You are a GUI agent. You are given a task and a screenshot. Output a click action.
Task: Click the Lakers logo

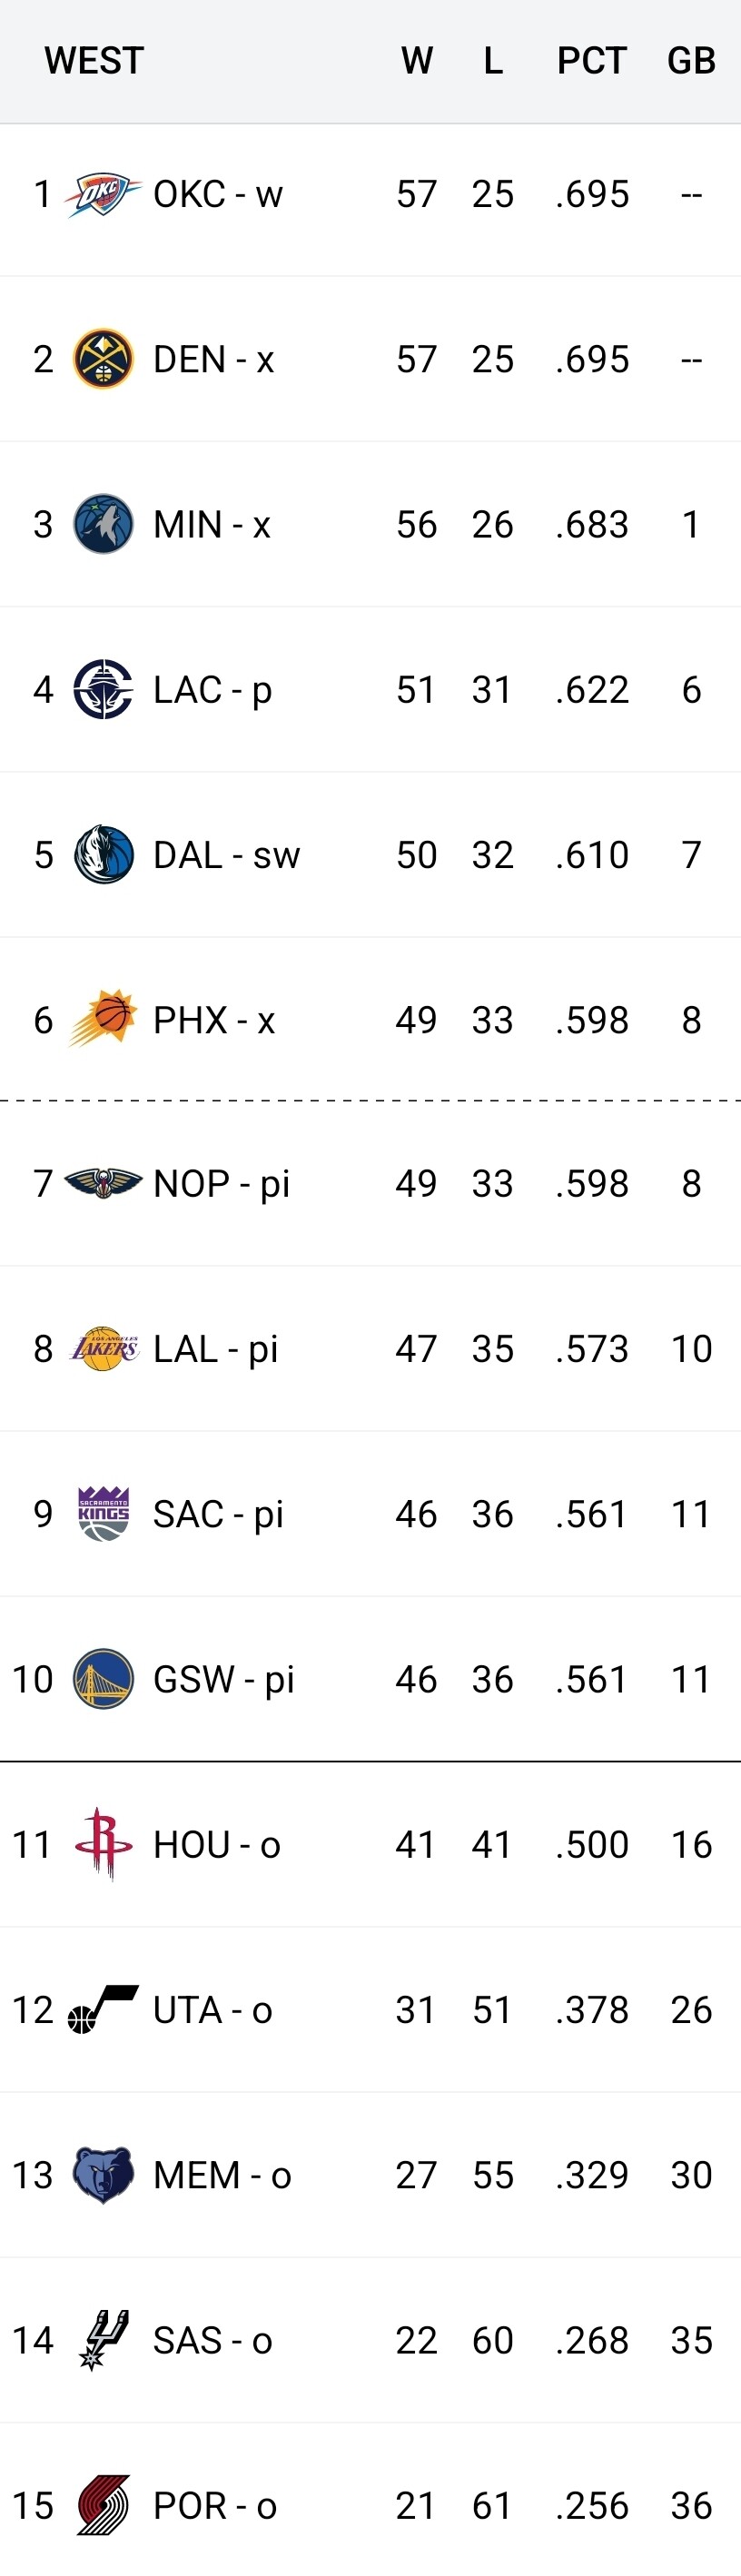103,1348
